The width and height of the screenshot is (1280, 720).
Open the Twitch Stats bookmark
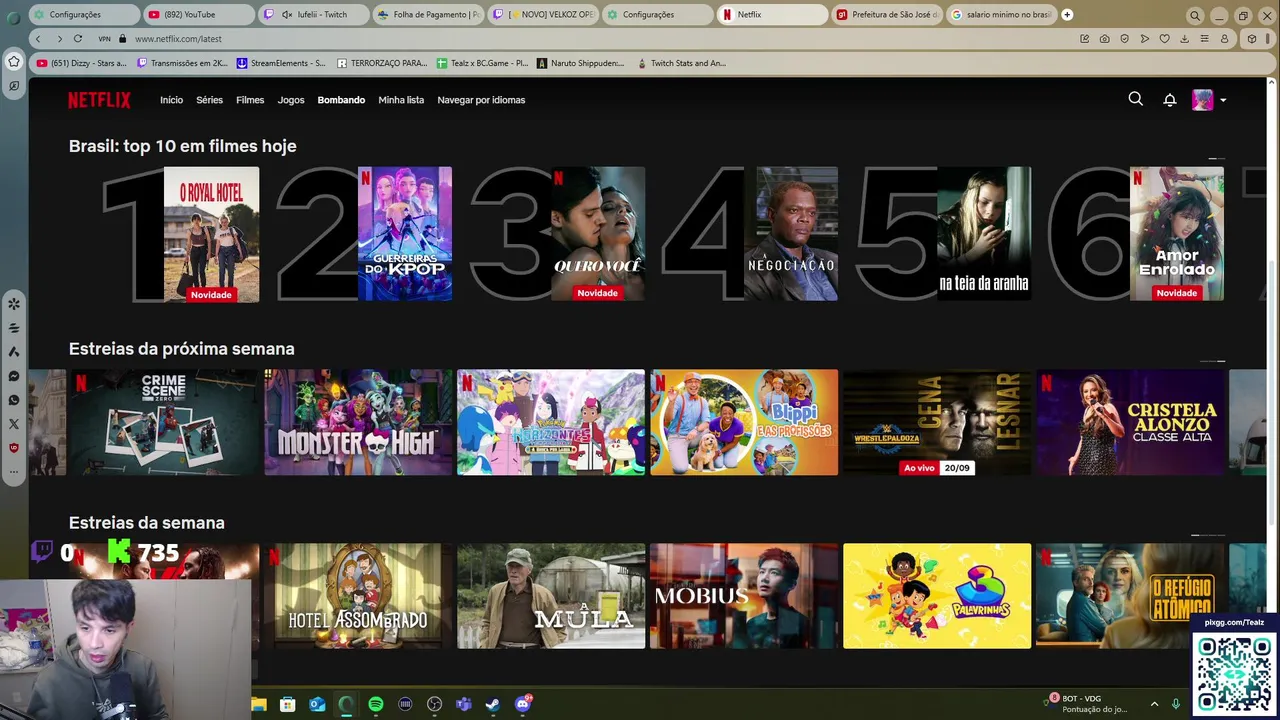681,63
